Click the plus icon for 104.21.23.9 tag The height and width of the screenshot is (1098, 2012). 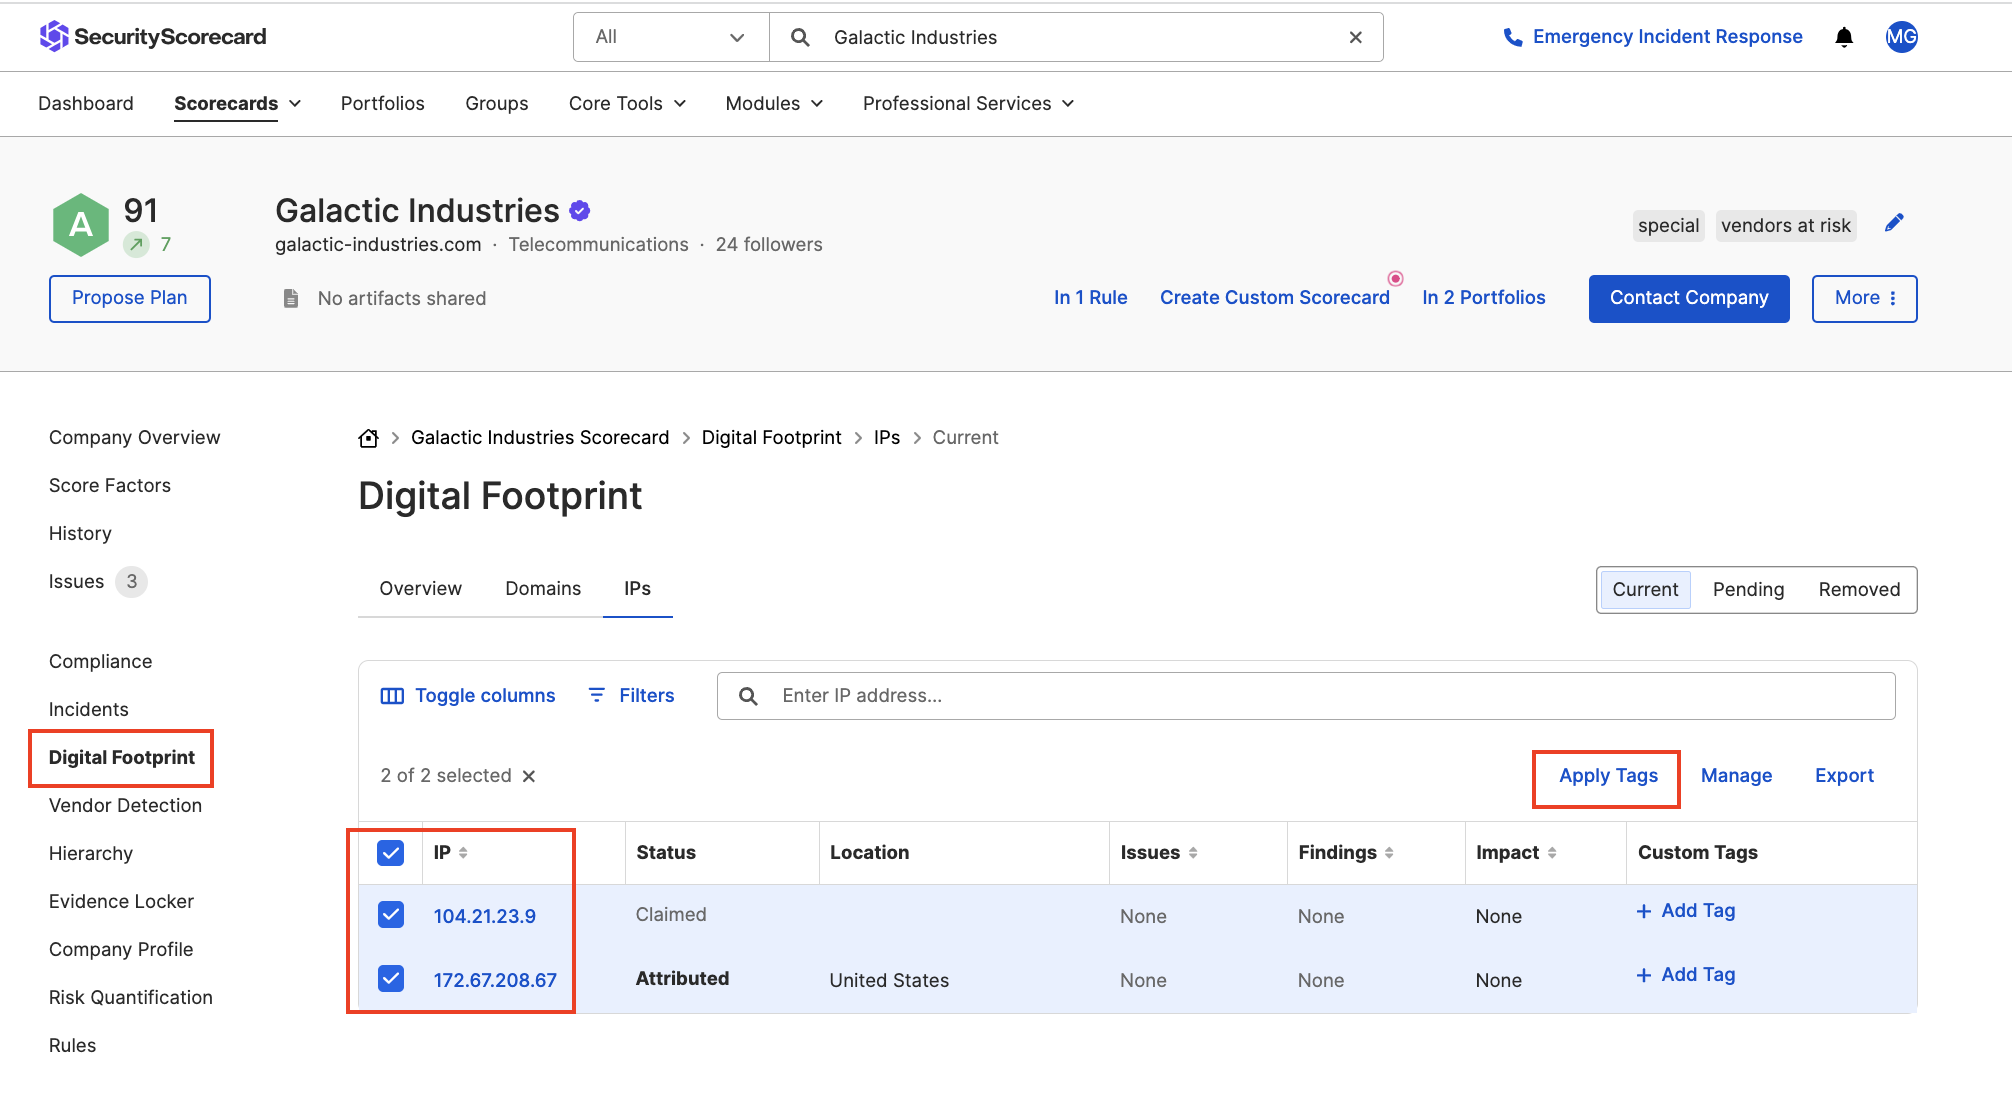coord(1643,911)
